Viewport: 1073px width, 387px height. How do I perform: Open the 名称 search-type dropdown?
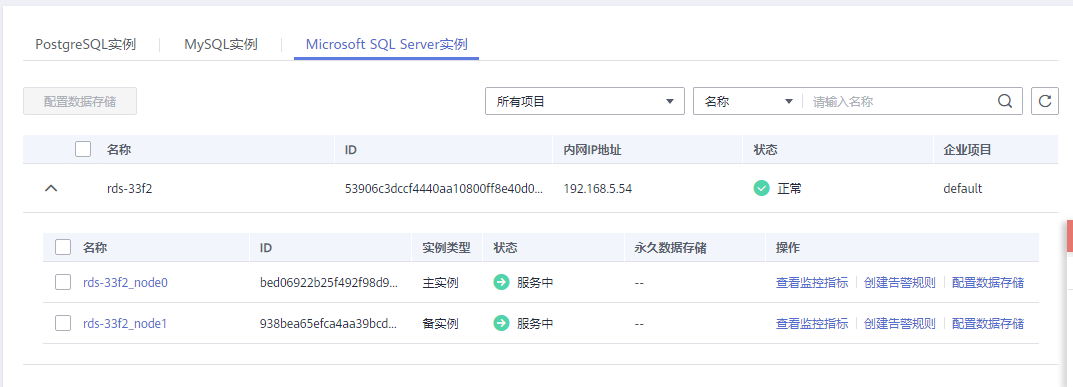click(748, 101)
